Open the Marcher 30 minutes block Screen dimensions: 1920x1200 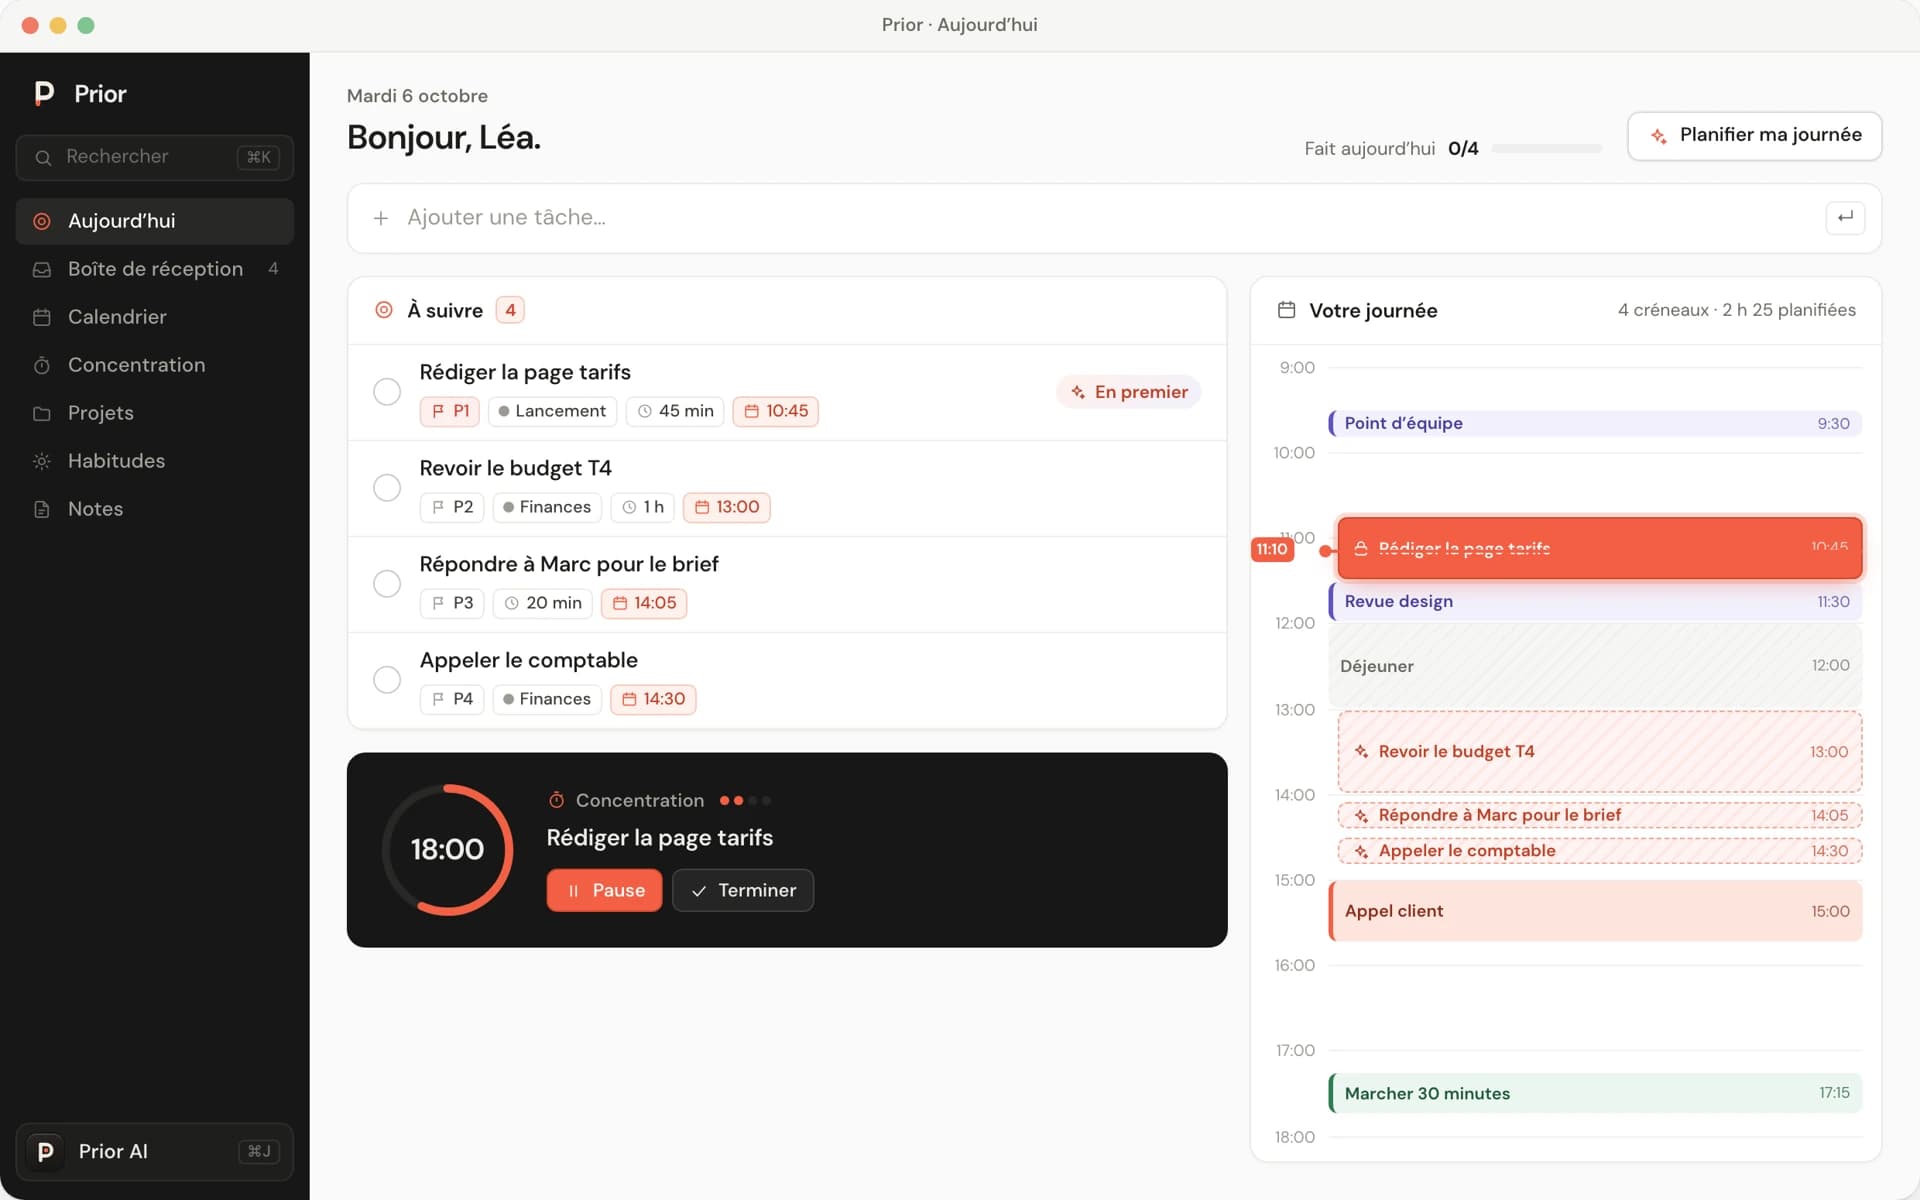point(1596,1093)
